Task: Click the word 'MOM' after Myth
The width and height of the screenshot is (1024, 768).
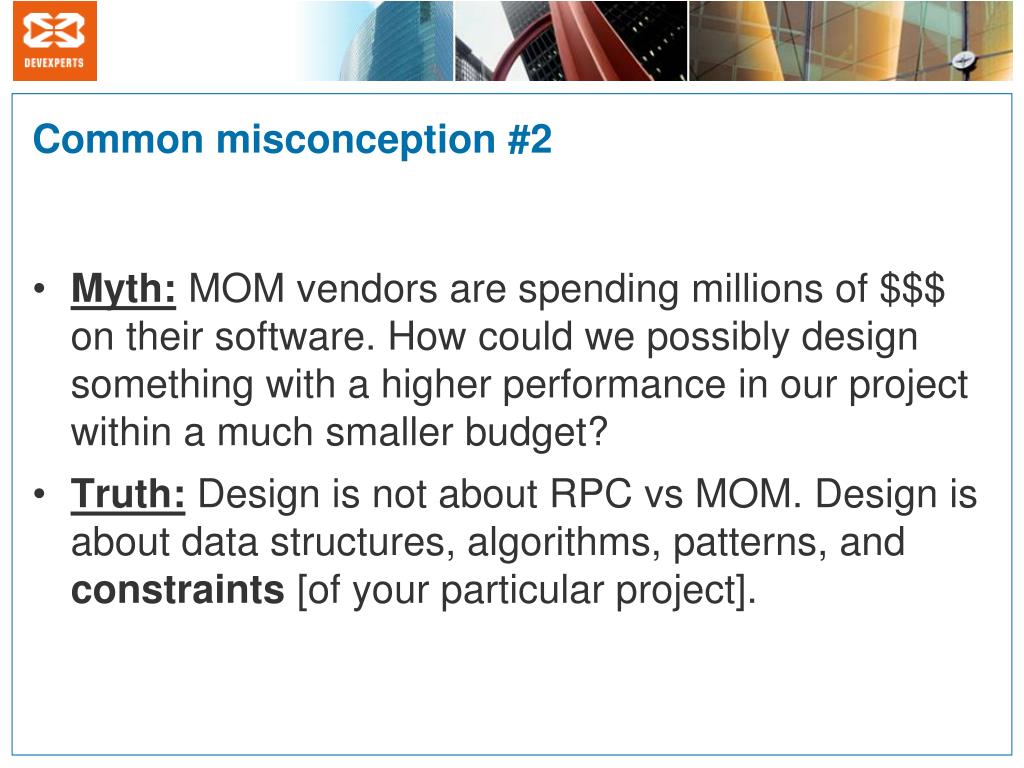Action: 236,288
